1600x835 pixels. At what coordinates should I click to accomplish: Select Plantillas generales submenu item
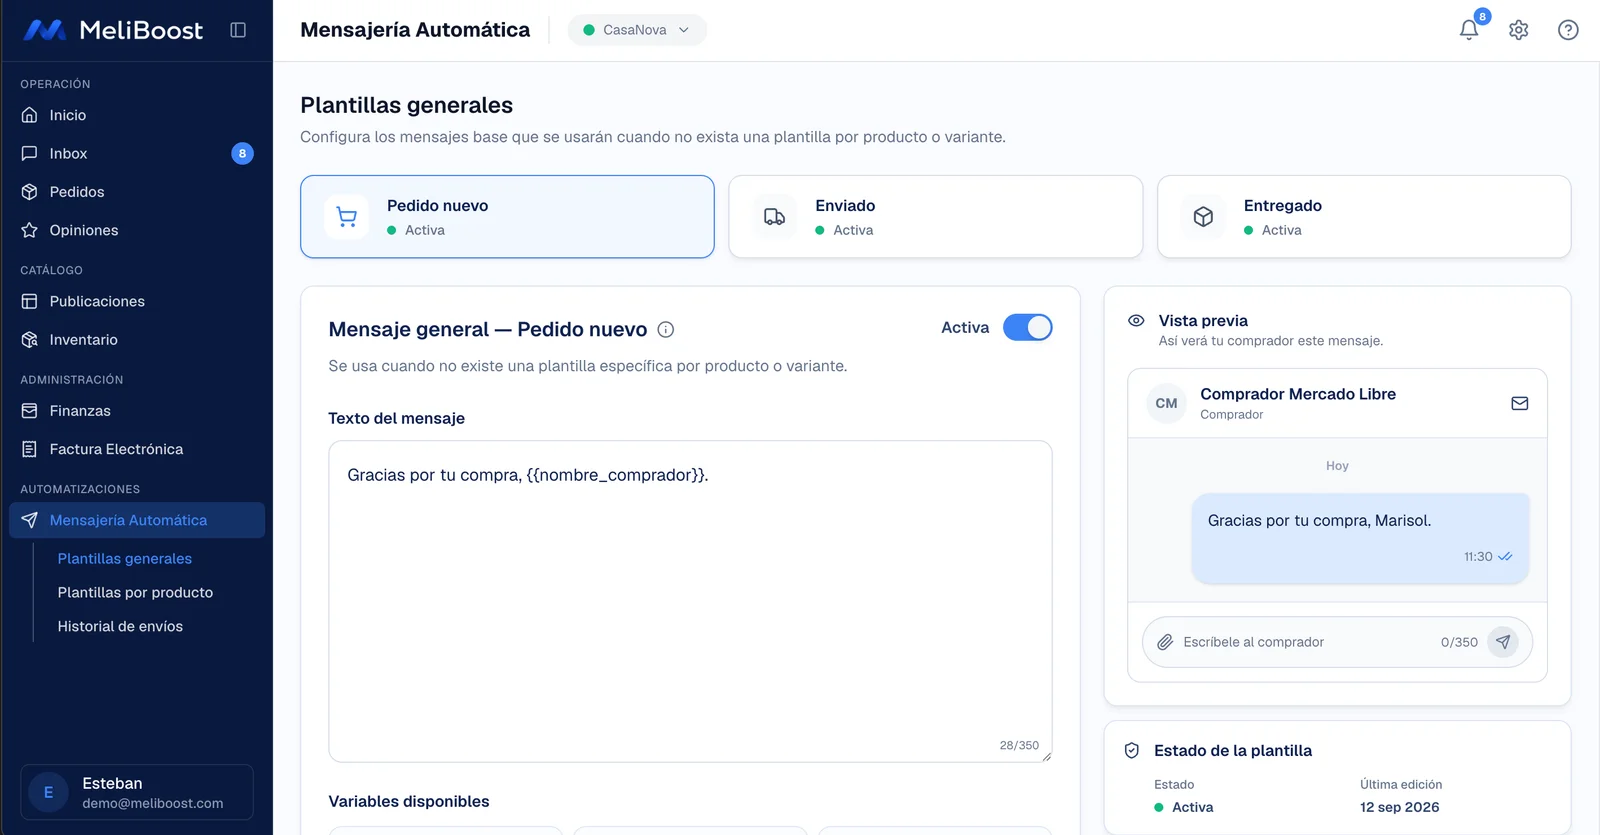[125, 559]
